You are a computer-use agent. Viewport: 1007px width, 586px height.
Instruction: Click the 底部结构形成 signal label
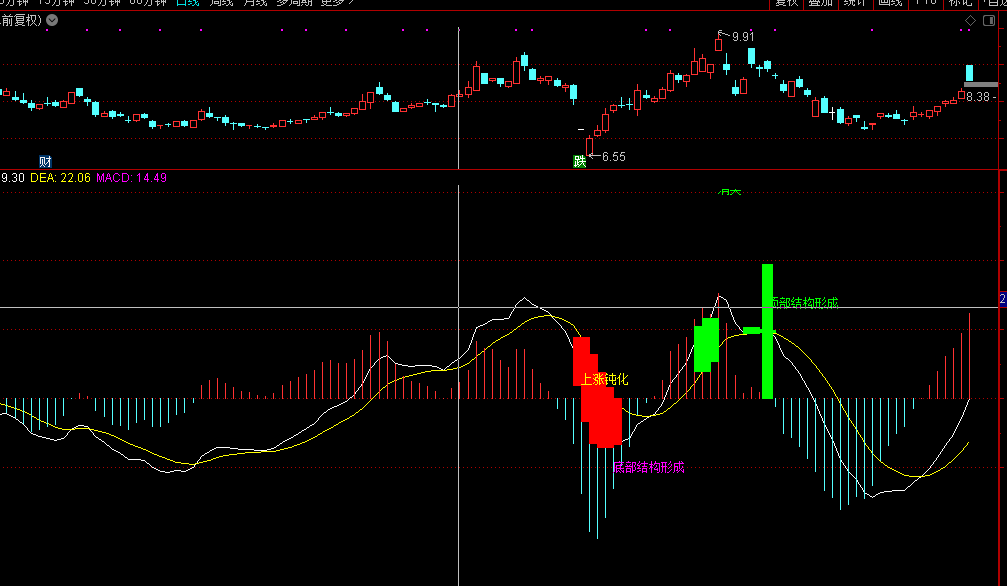pyautogui.click(x=648, y=467)
